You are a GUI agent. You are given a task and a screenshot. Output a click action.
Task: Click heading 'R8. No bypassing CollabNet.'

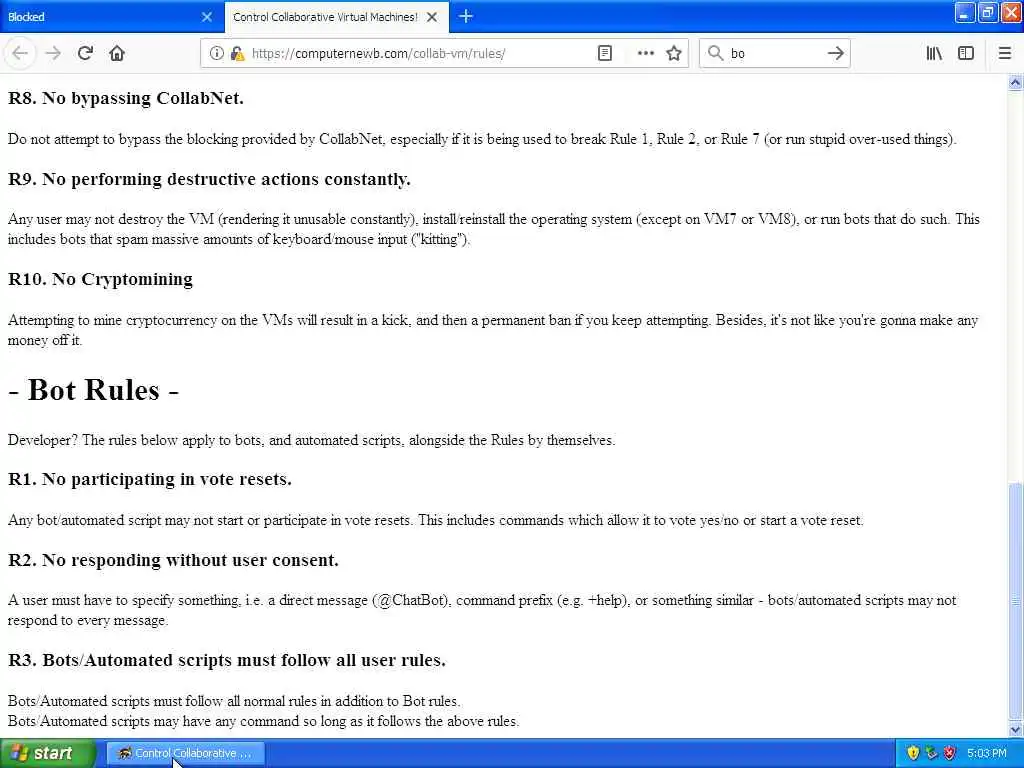click(125, 98)
